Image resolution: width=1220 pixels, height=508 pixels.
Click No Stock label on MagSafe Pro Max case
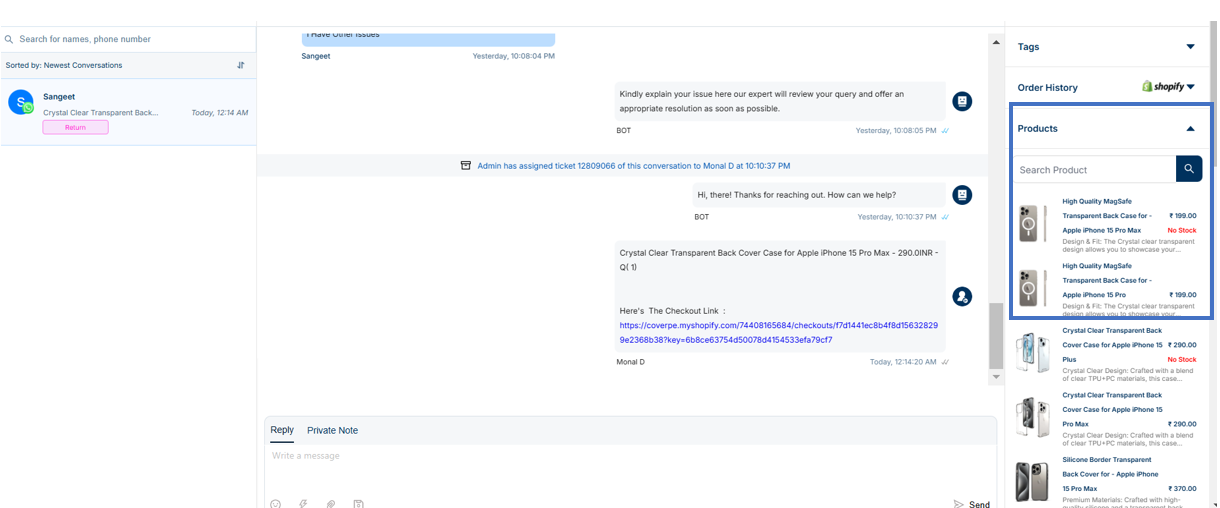click(1182, 230)
